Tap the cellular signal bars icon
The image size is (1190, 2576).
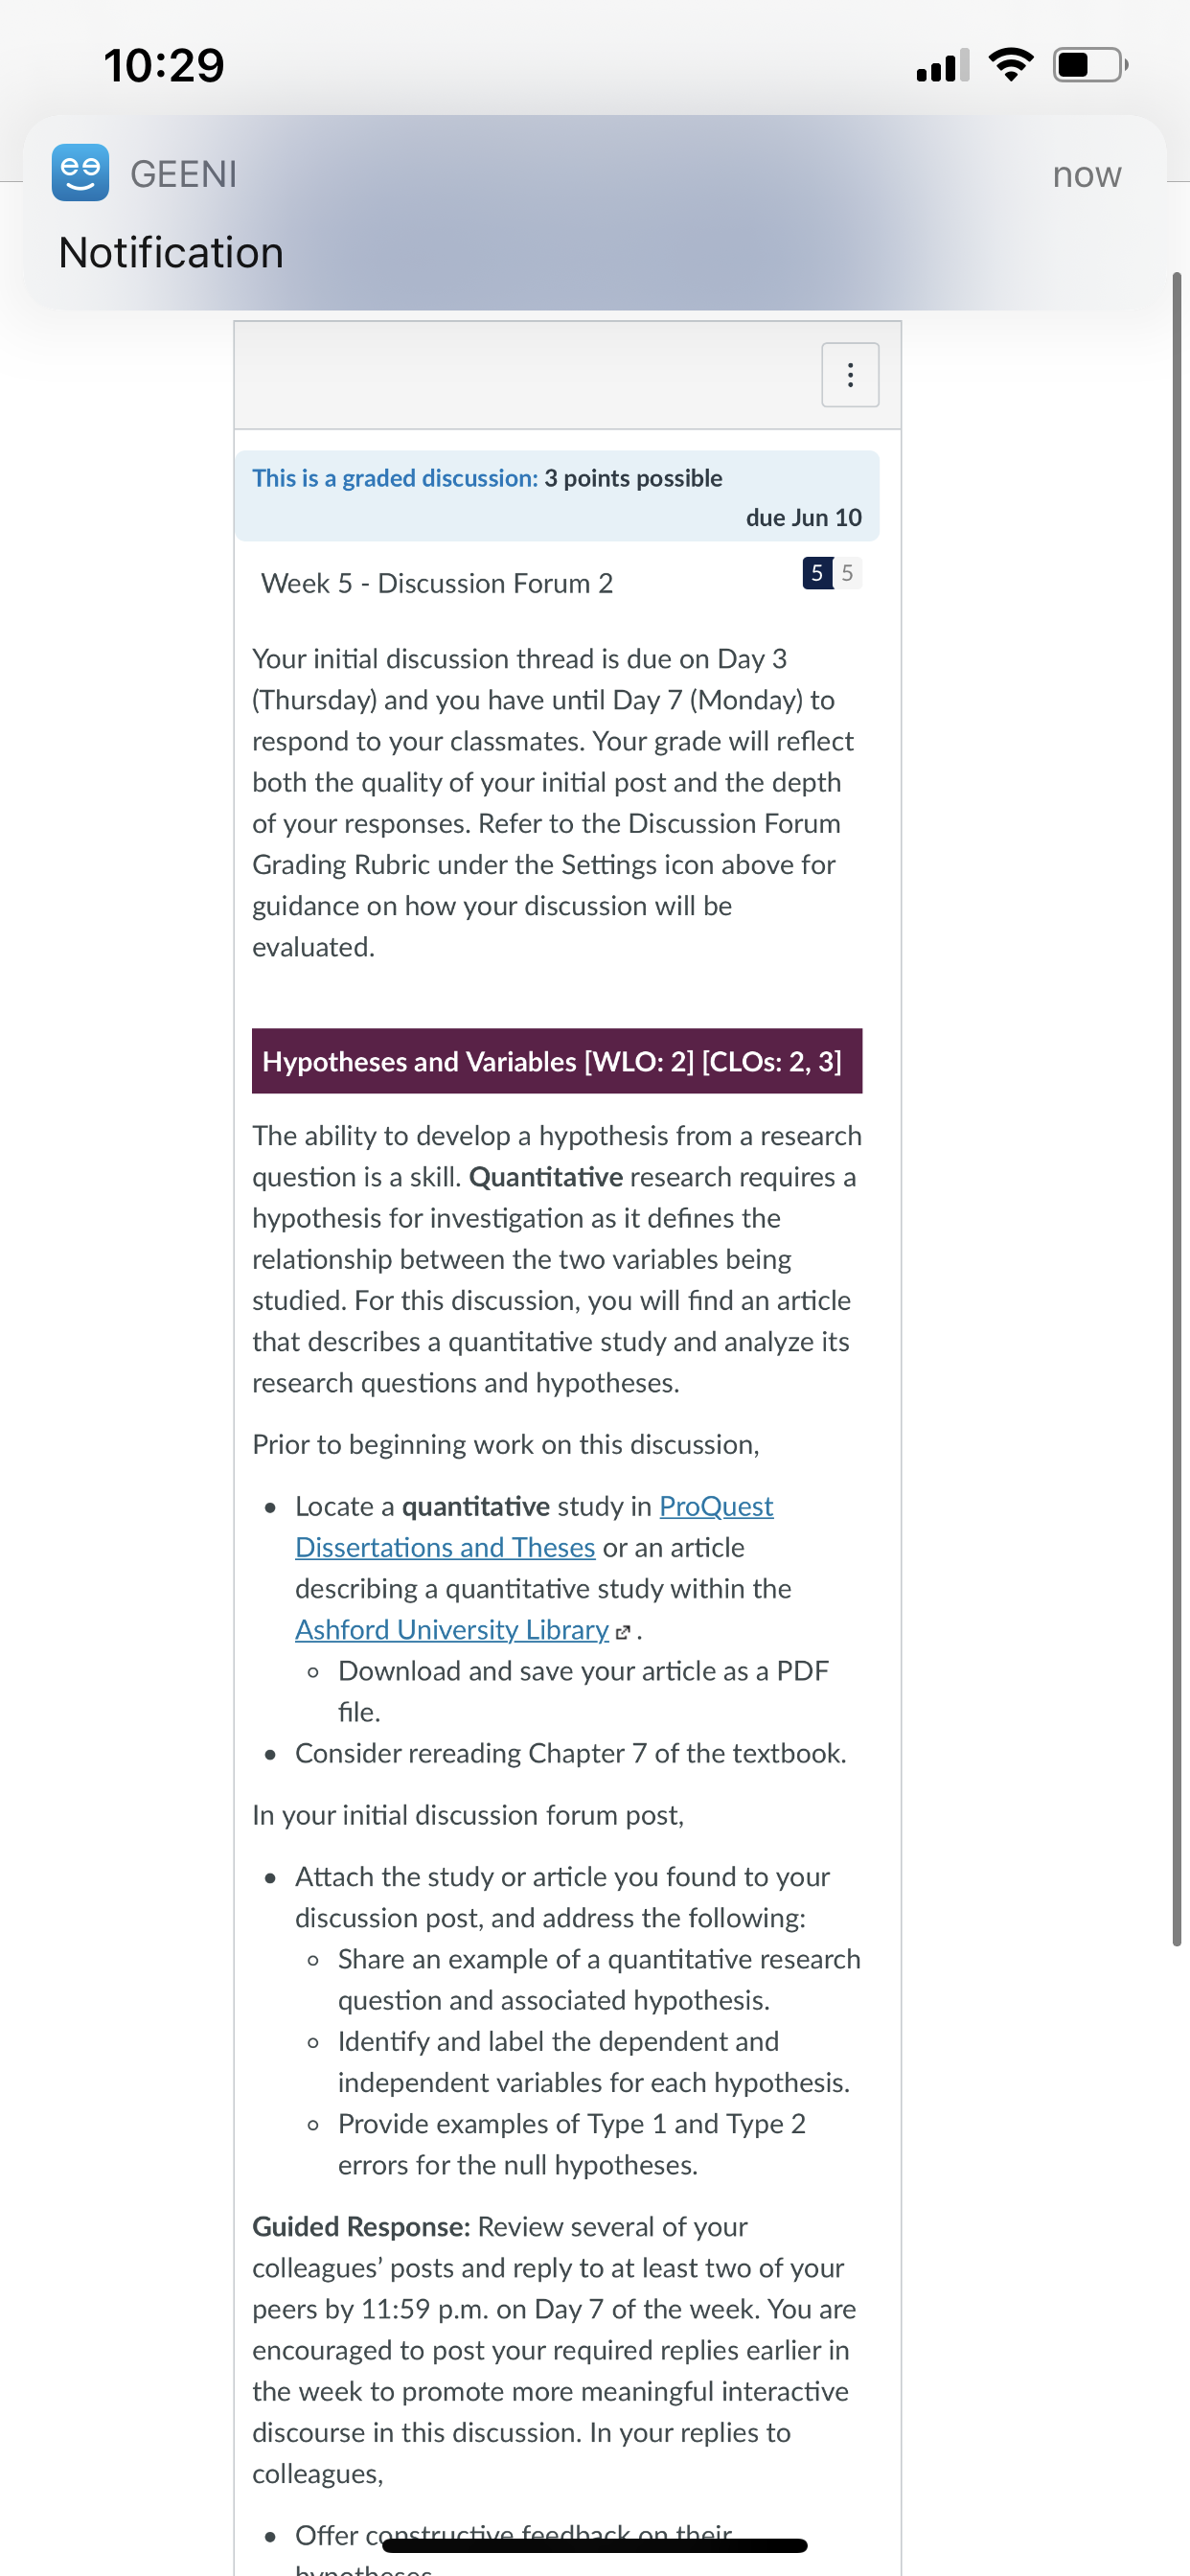pos(943,65)
